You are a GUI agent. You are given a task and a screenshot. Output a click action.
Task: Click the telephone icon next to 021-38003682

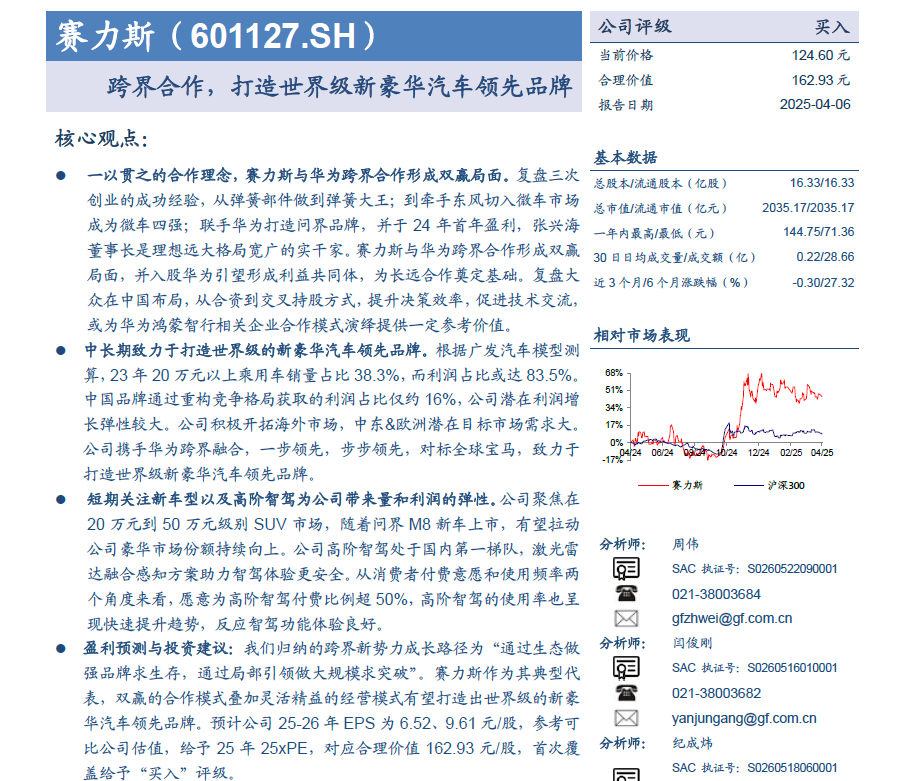pos(626,693)
